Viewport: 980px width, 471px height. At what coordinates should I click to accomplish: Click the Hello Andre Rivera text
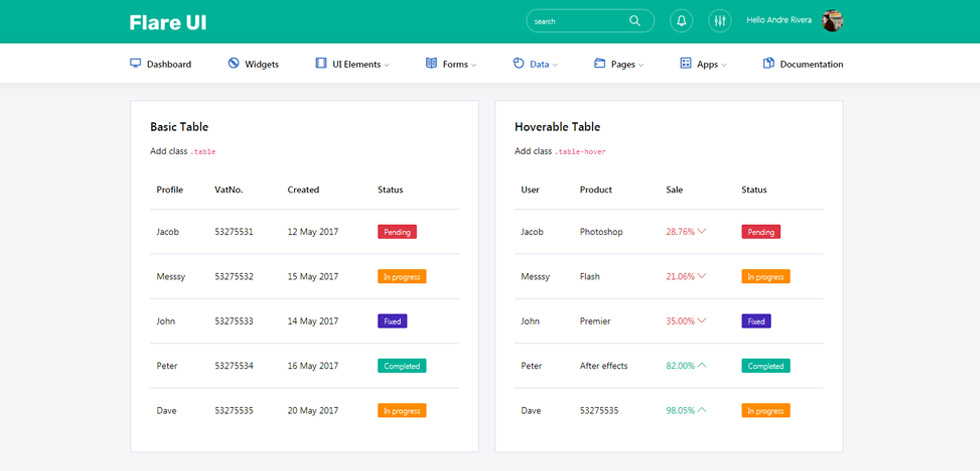(779, 20)
